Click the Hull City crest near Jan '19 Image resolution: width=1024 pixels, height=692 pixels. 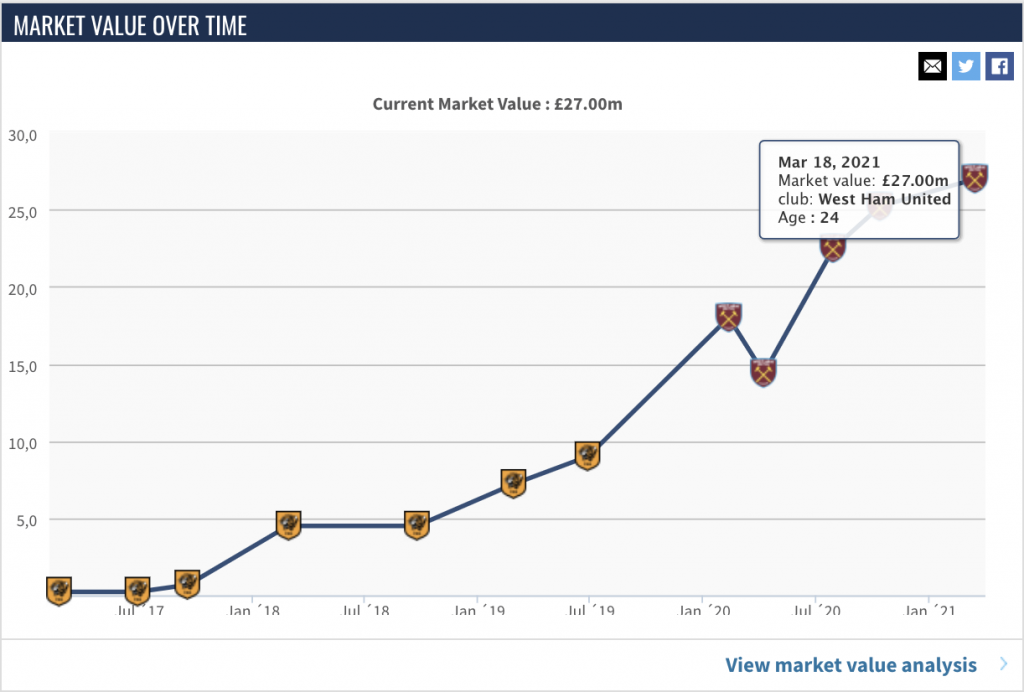click(513, 483)
